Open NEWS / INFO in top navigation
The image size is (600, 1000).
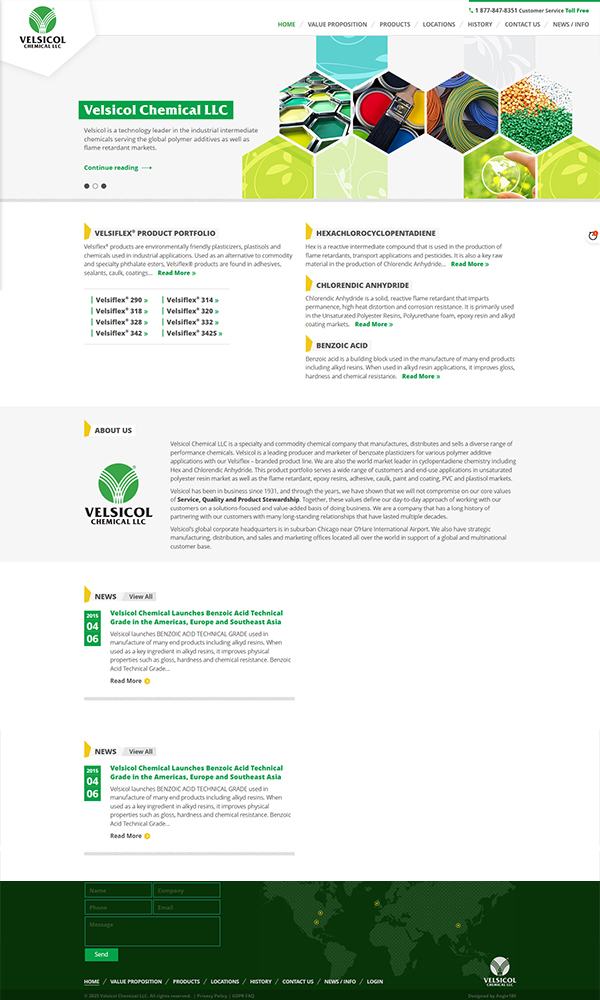[x=571, y=24]
